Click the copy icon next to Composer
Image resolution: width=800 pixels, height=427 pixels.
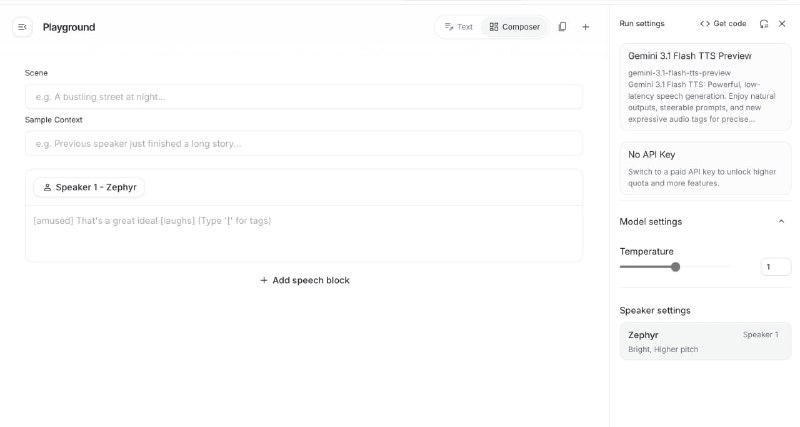[x=562, y=27]
